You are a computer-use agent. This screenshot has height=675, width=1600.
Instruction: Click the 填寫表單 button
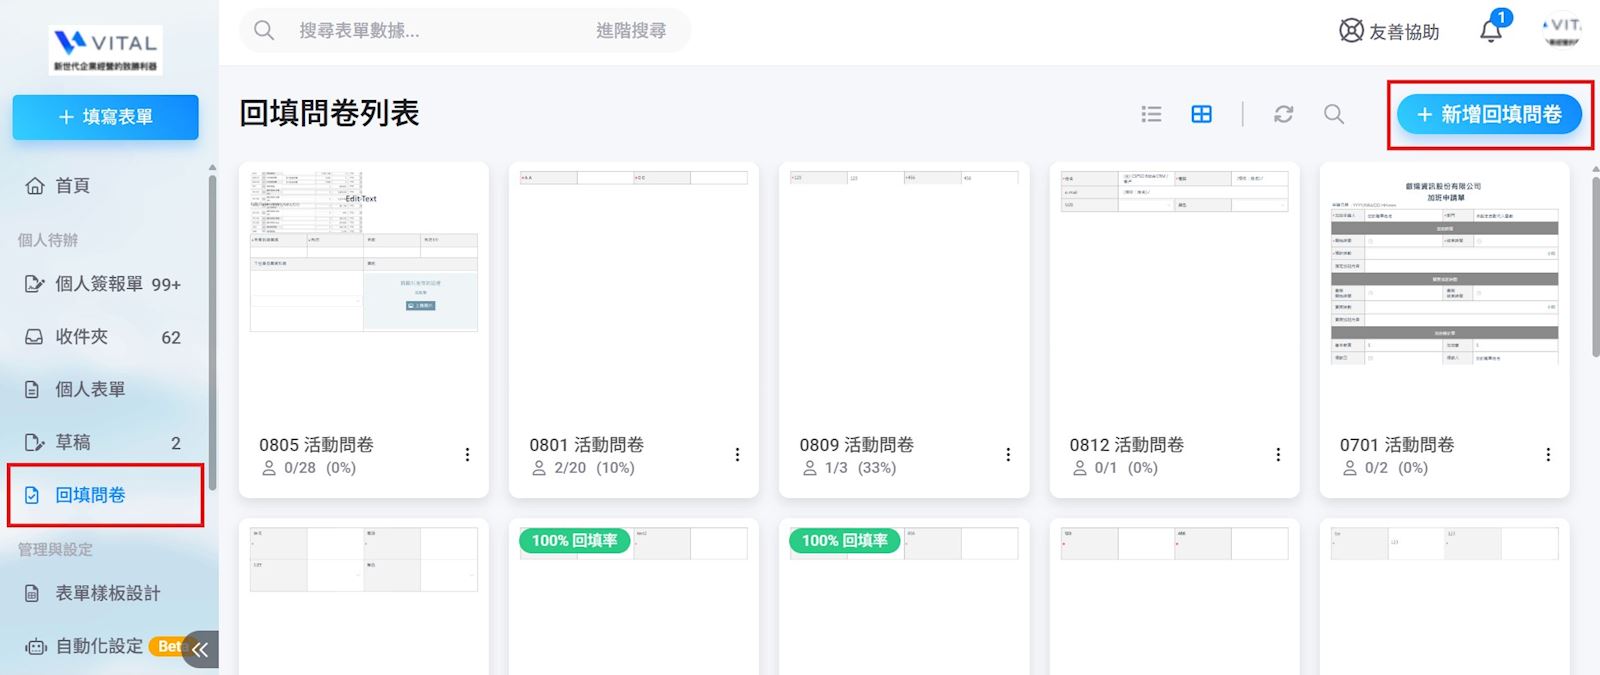tap(105, 117)
